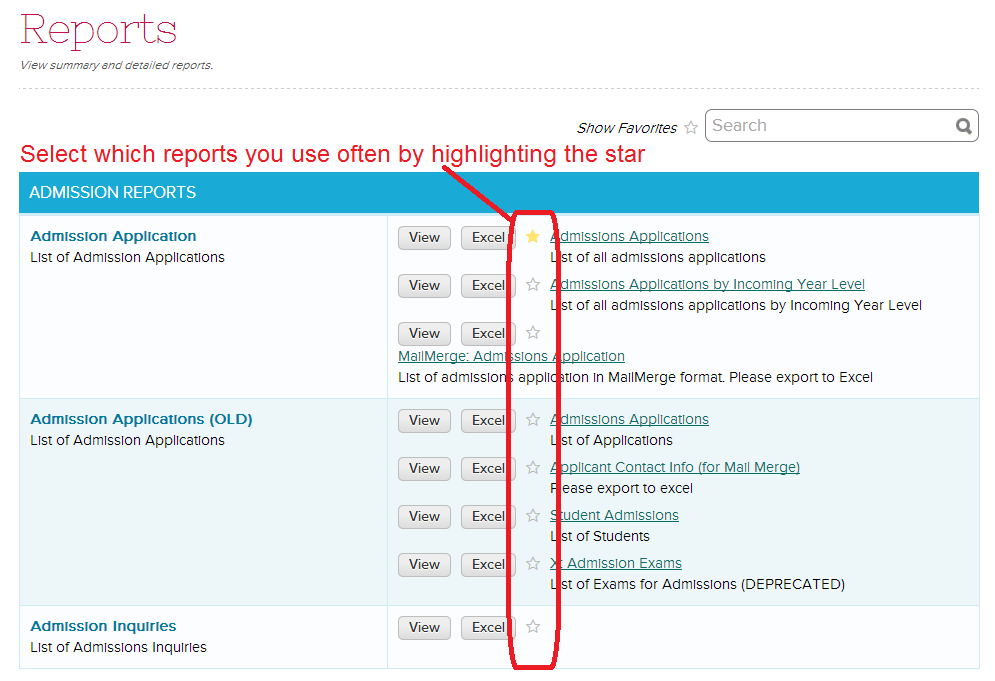Star the X: Admission Exams report

click(x=533, y=564)
